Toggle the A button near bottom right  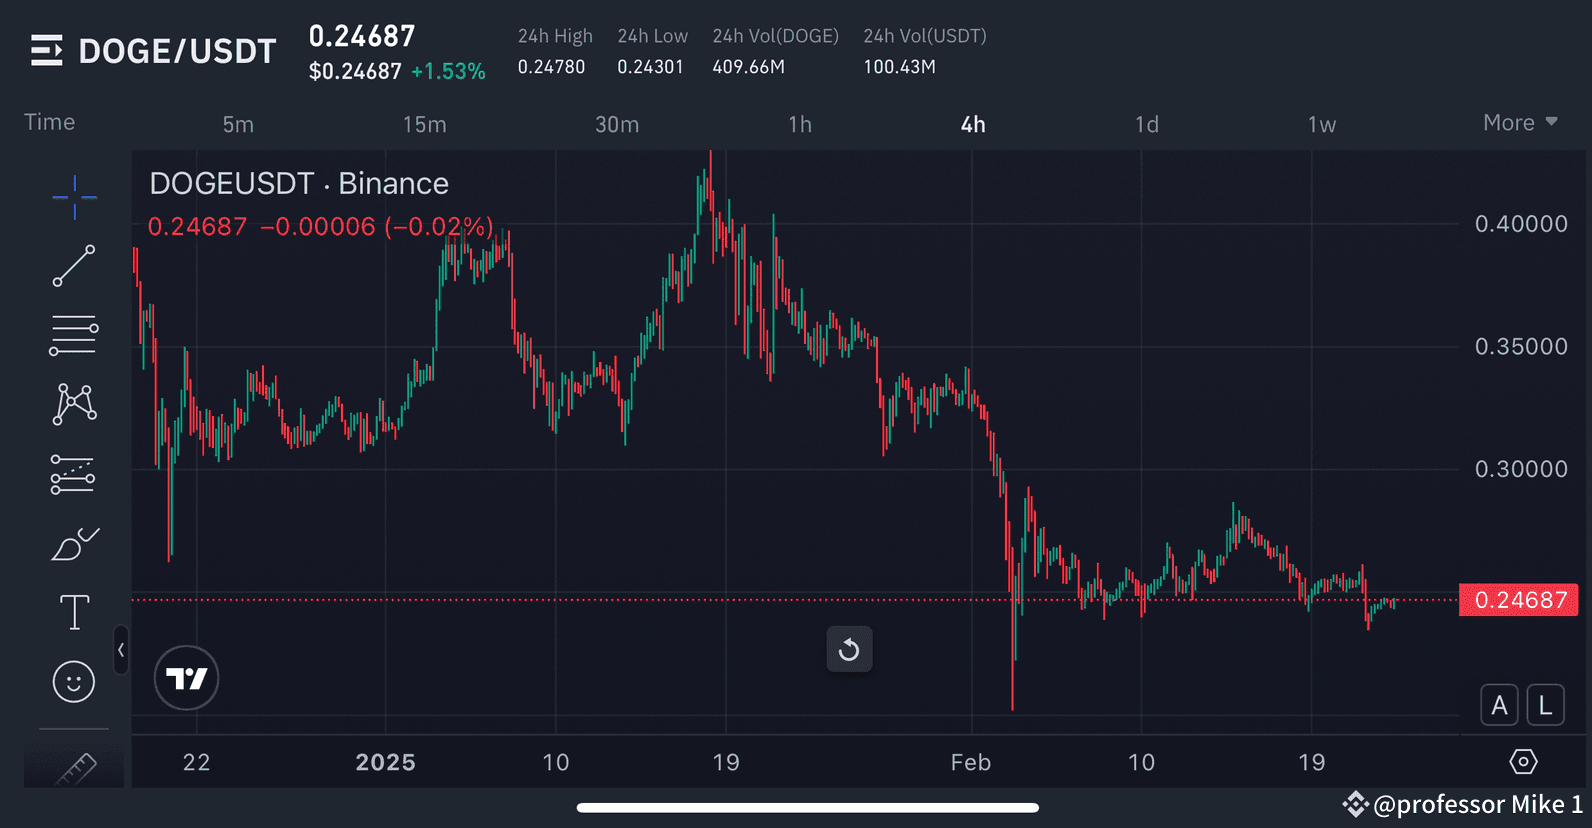[1499, 704]
